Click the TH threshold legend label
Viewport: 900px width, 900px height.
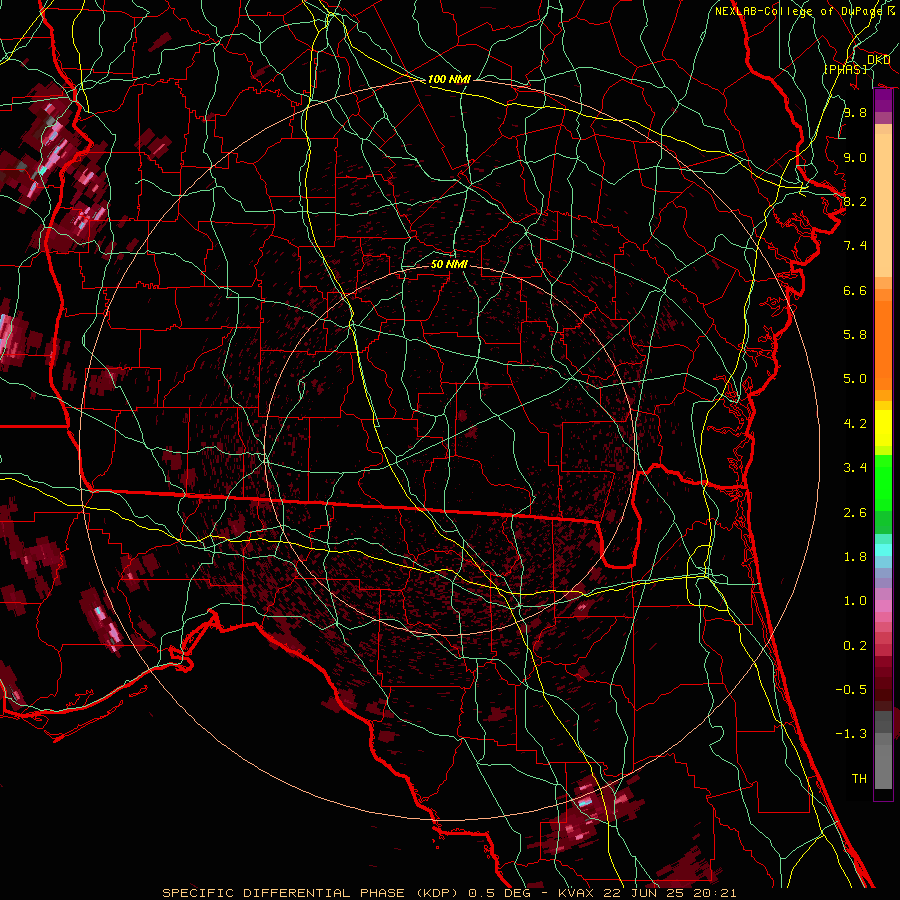(859, 779)
